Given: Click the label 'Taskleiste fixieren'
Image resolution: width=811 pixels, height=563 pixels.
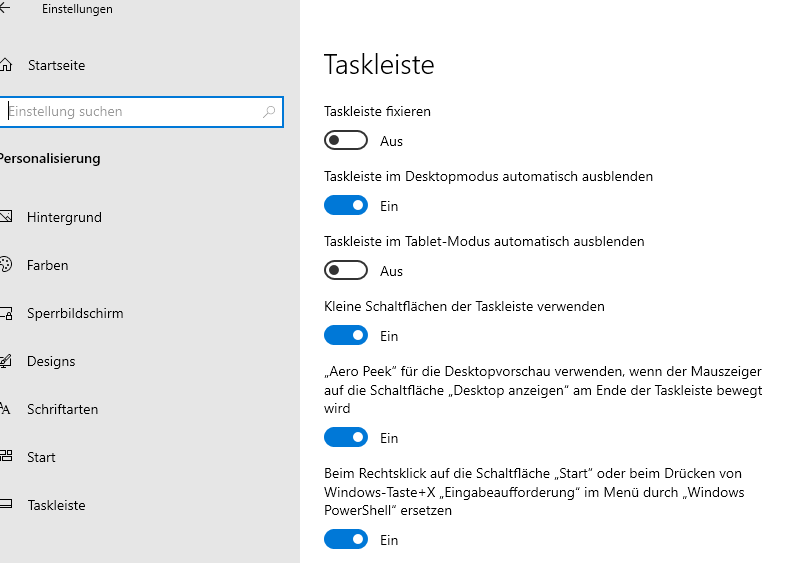Looking at the screenshot, I should click(377, 112).
